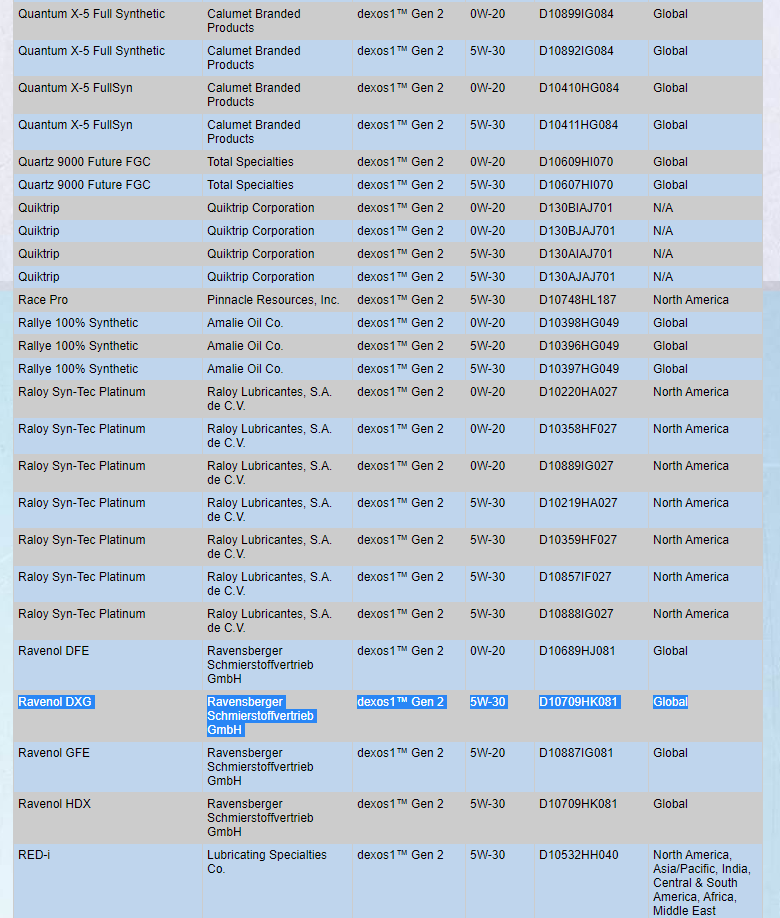
Task: Click Amalie Oil Co. cell for license D10398HG049
Action: 245,323
